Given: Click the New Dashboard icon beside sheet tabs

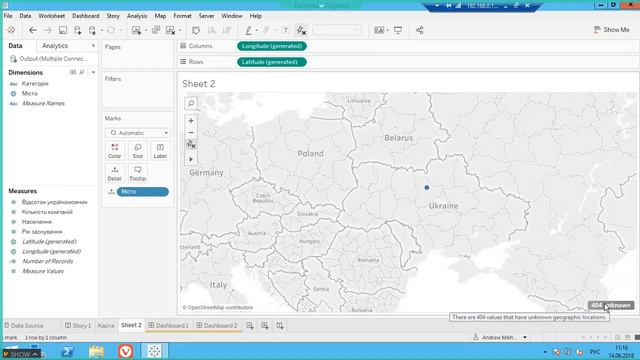Looking at the screenshot, I should (x=265, y=326).
